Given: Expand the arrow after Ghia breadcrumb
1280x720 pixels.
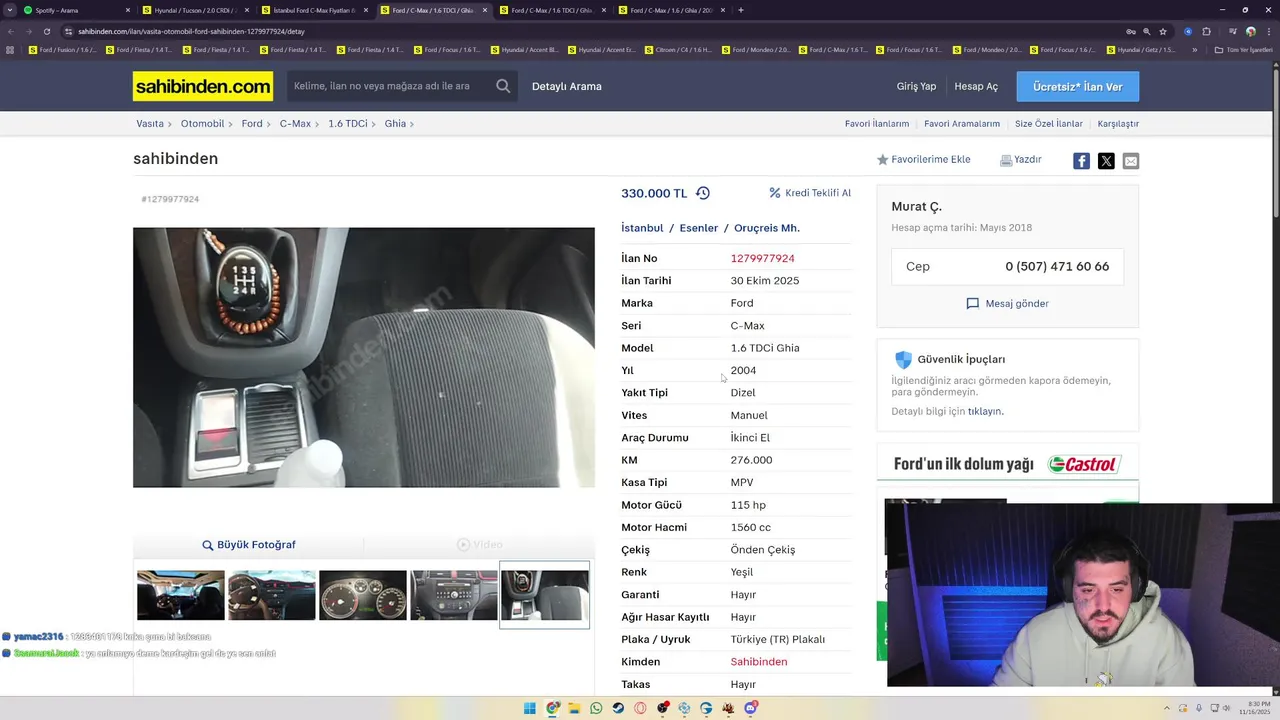Looking at the screenshot, I should click(412, 124).
